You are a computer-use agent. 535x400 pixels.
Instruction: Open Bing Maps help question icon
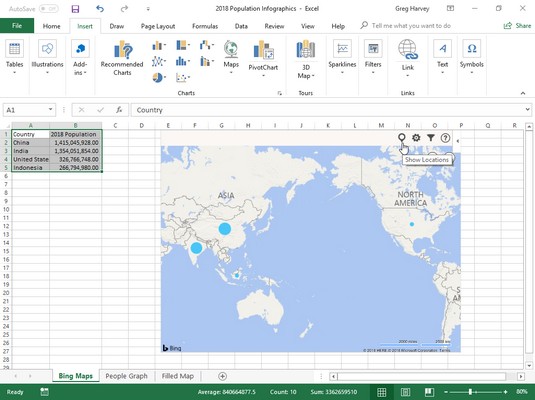pyautogui.click(x=445, y=138)
